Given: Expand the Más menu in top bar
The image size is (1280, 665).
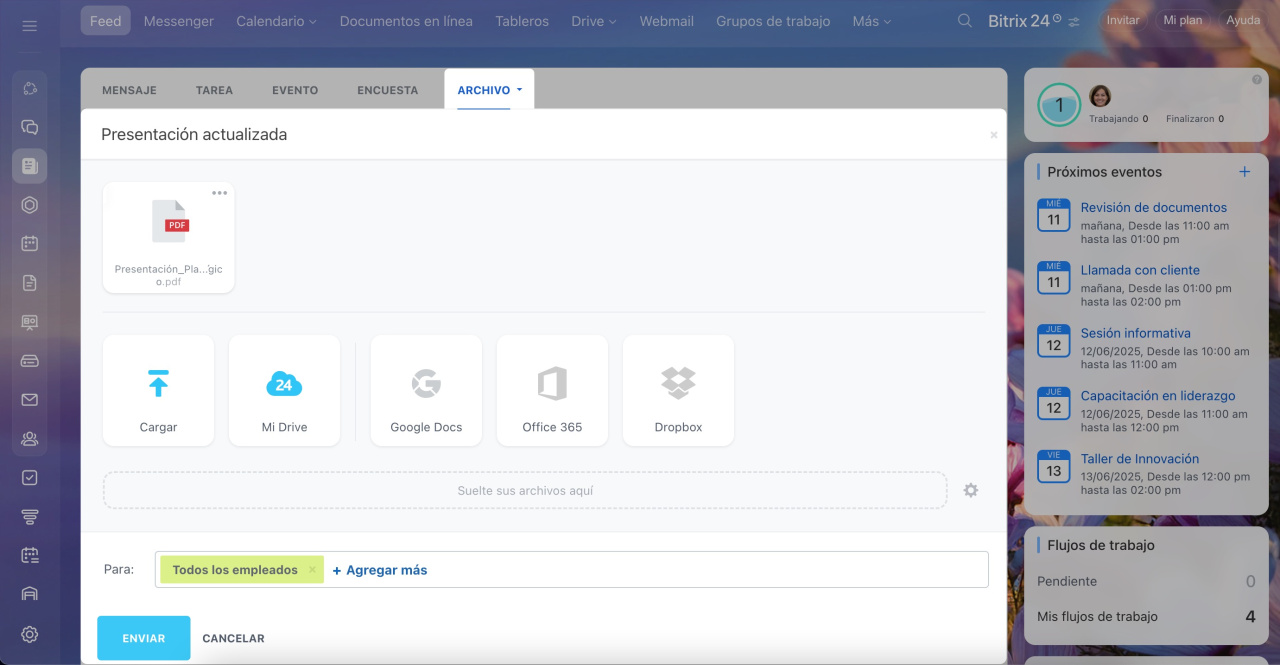Looking at the screenshot, I should tap(871, 21).
